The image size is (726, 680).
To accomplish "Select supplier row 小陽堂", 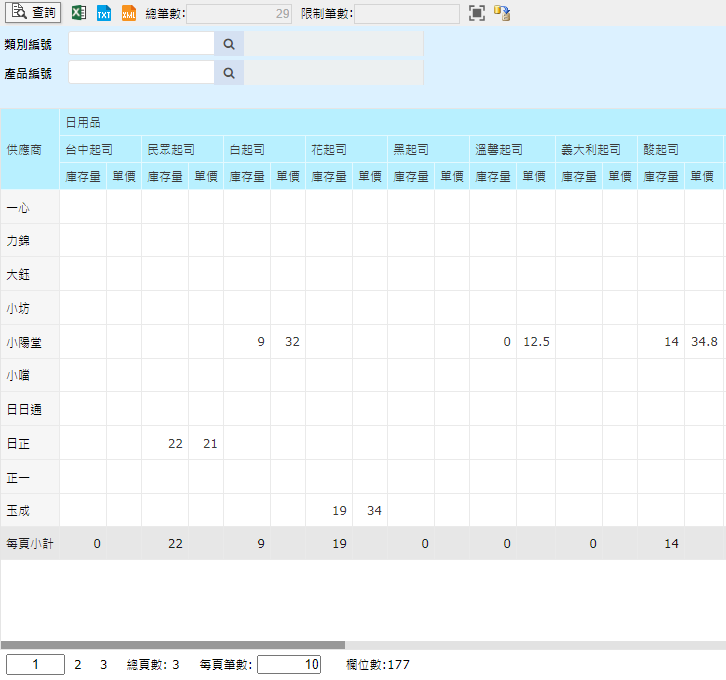I will pos(30,342).
